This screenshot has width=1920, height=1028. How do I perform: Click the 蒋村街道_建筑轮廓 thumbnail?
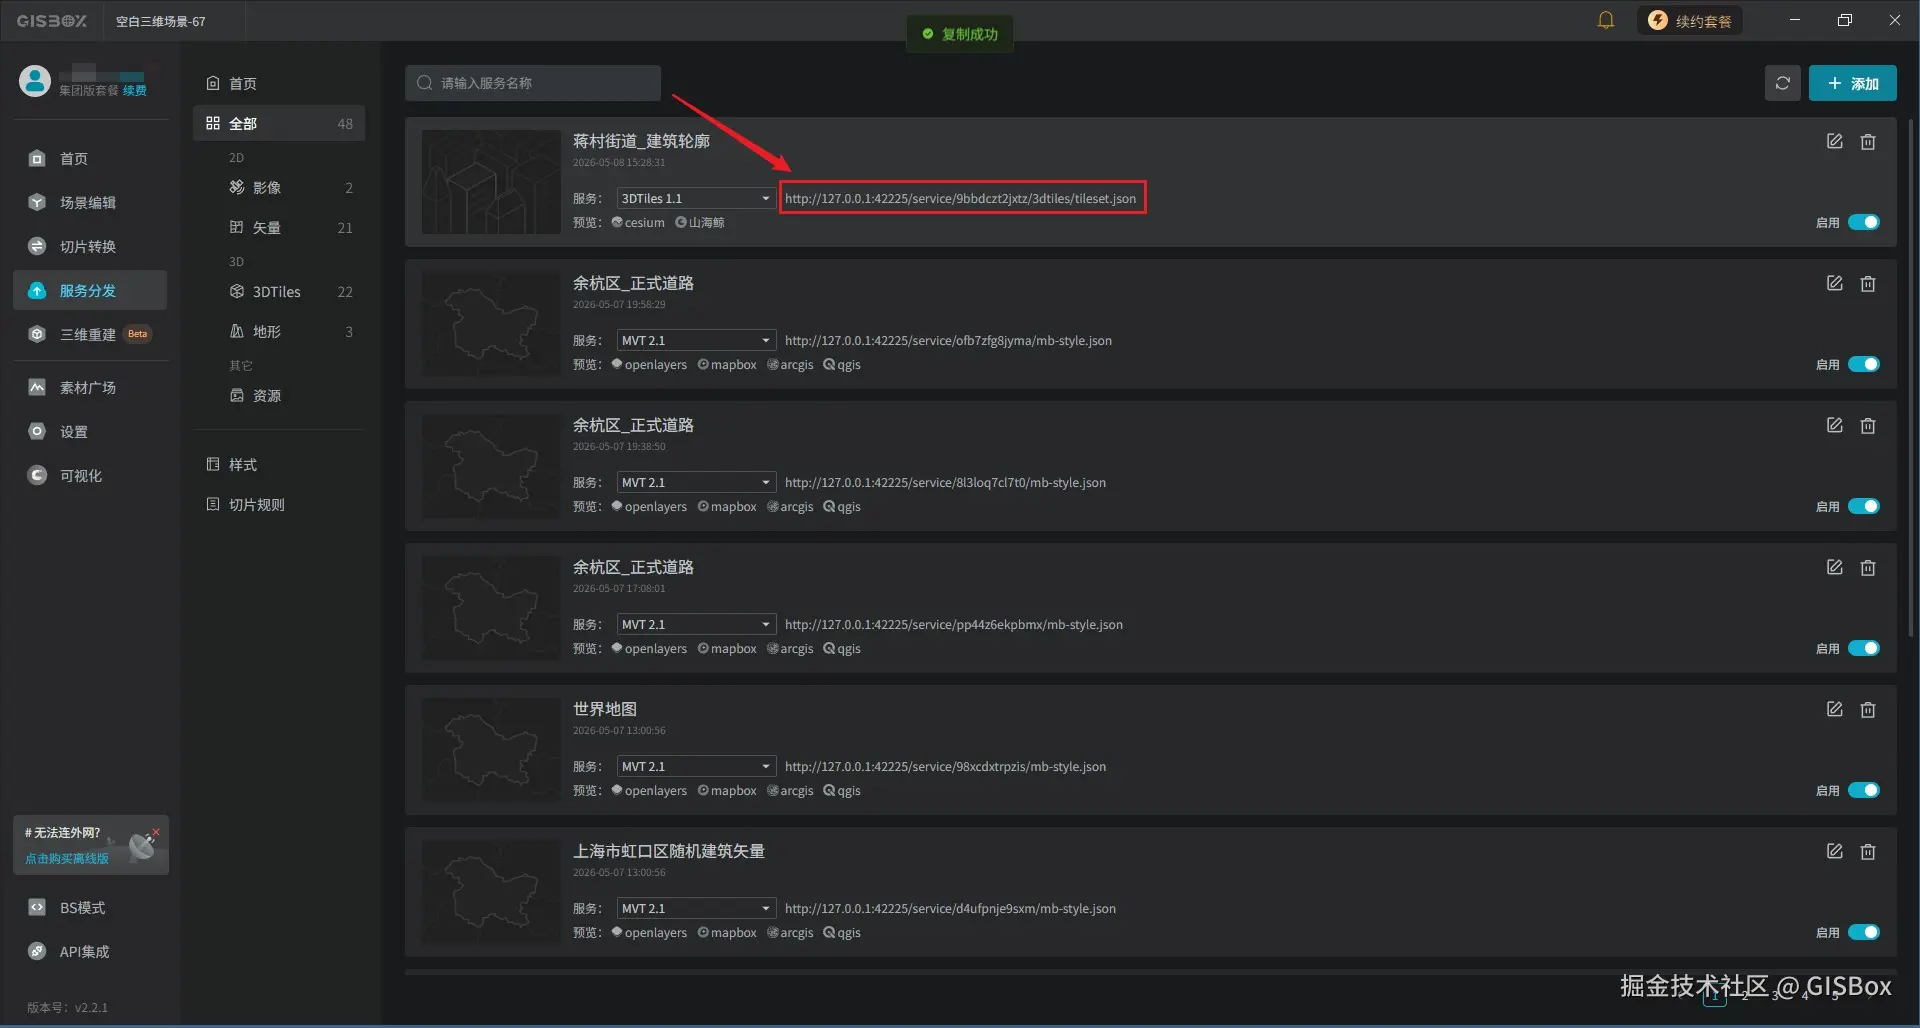[491, 182]
